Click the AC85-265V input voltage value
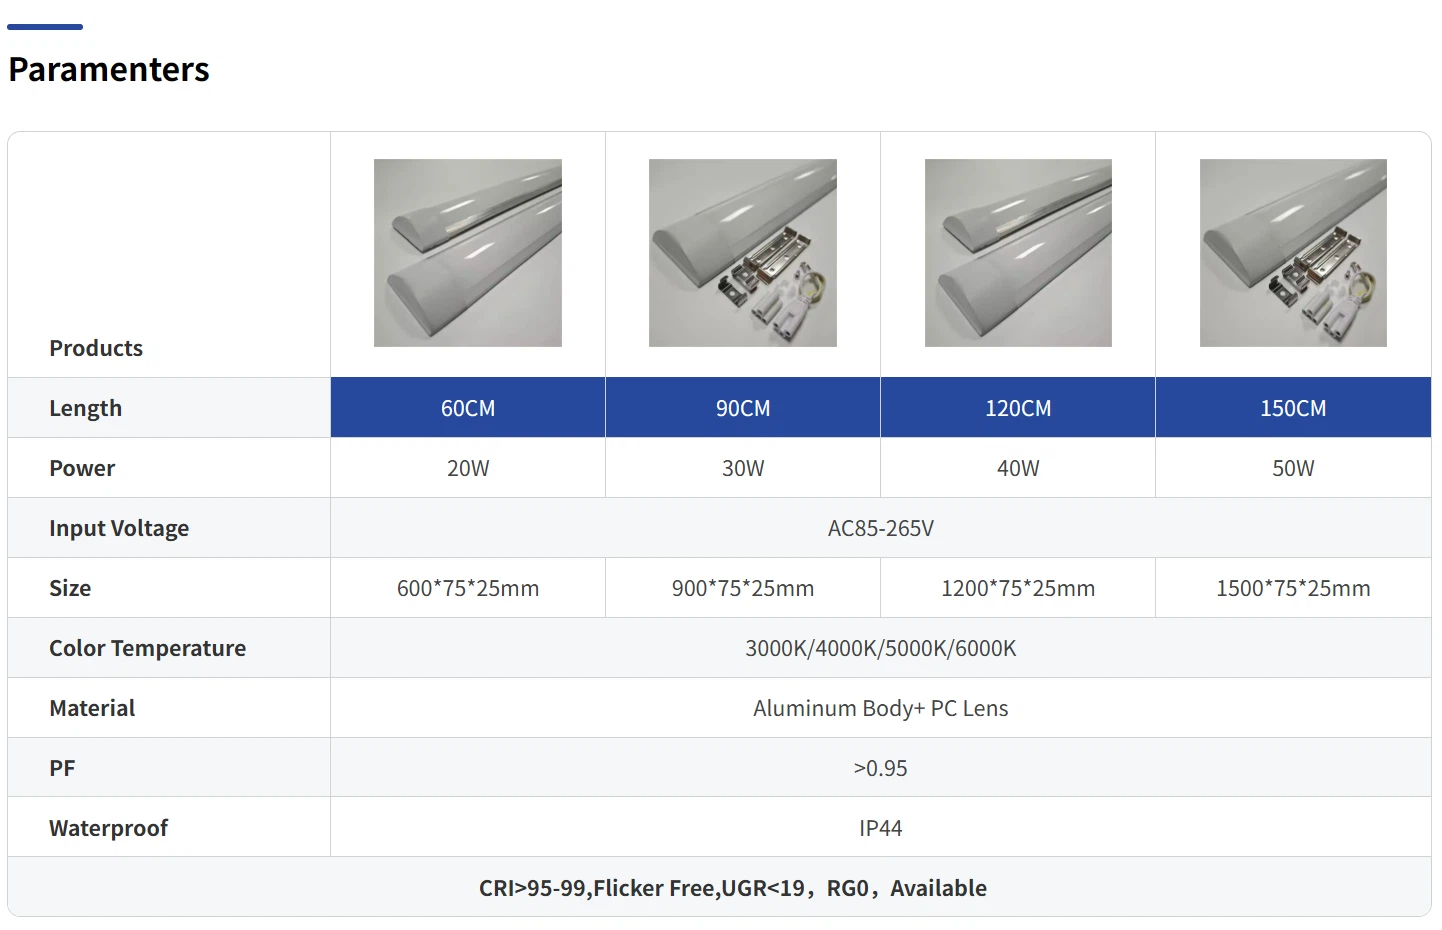1442x930 pixels. point(880,528)
